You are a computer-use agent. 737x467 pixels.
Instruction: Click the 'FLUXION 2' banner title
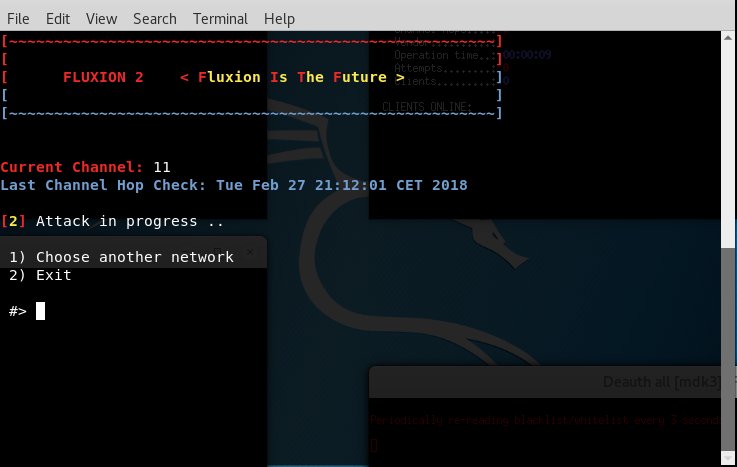point(103,77)
